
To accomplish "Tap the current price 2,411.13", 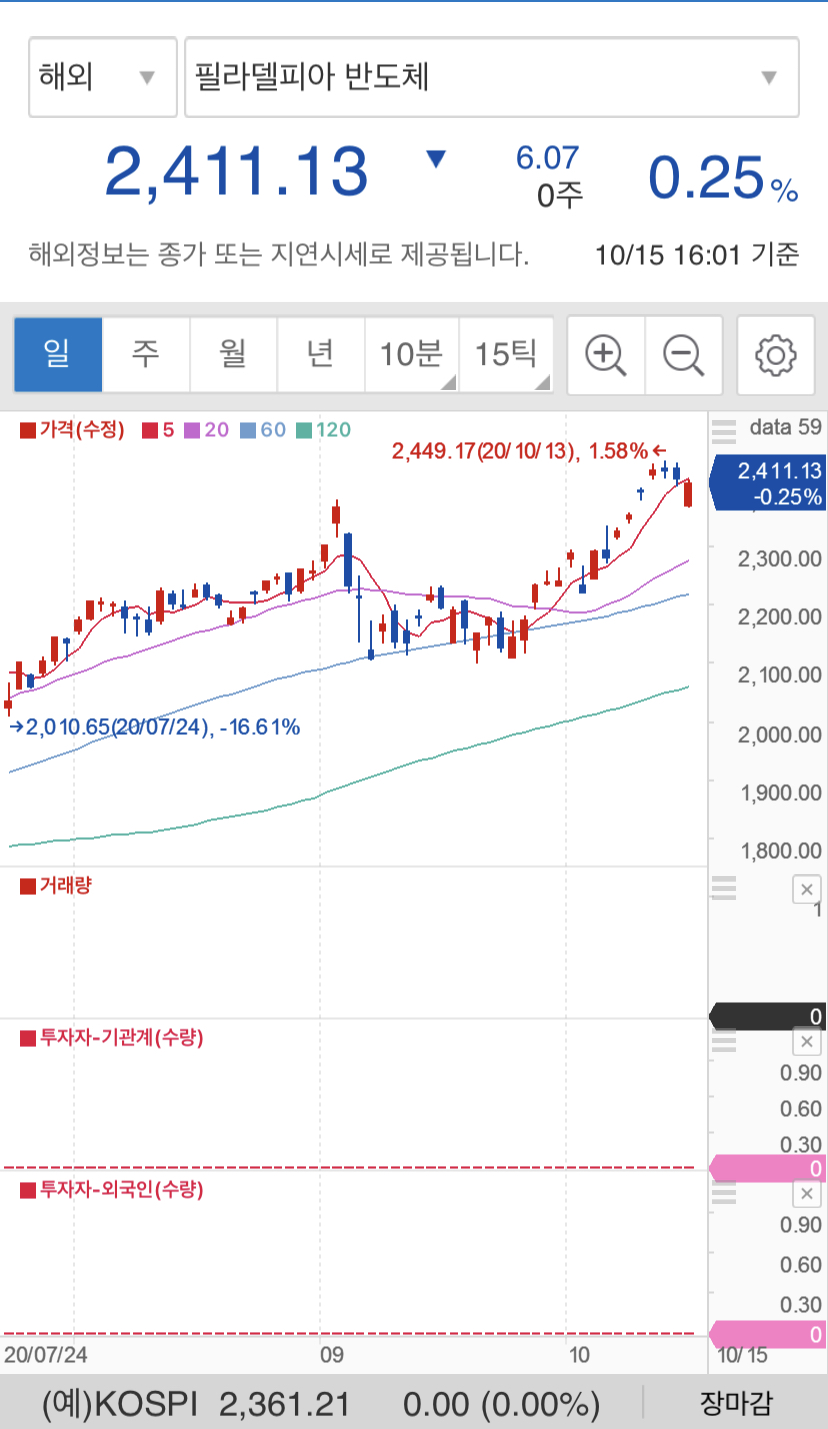I will click(x=237, y=171).
